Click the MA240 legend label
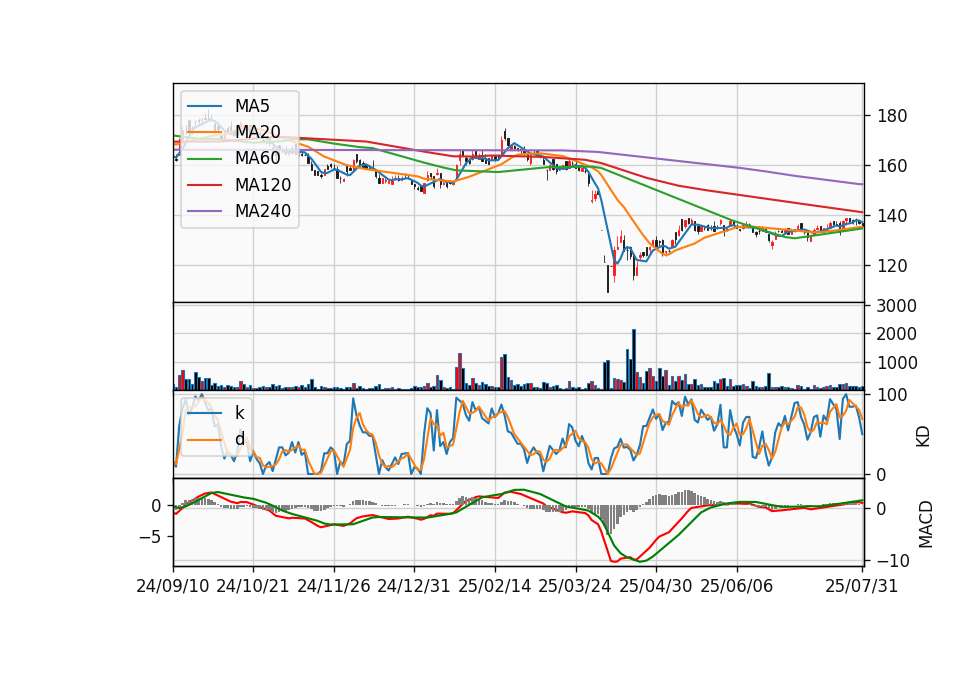 pos(263,211)
